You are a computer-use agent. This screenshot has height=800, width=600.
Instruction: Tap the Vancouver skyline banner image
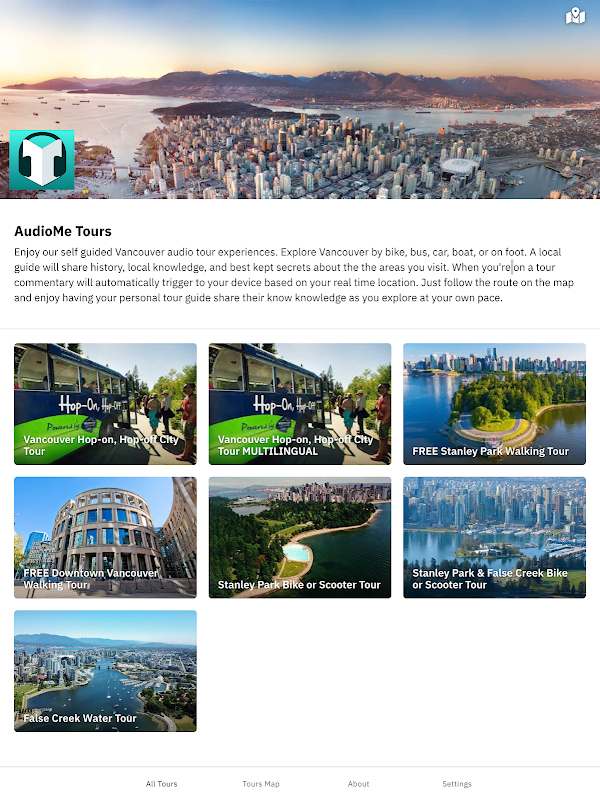pos(300,99)
